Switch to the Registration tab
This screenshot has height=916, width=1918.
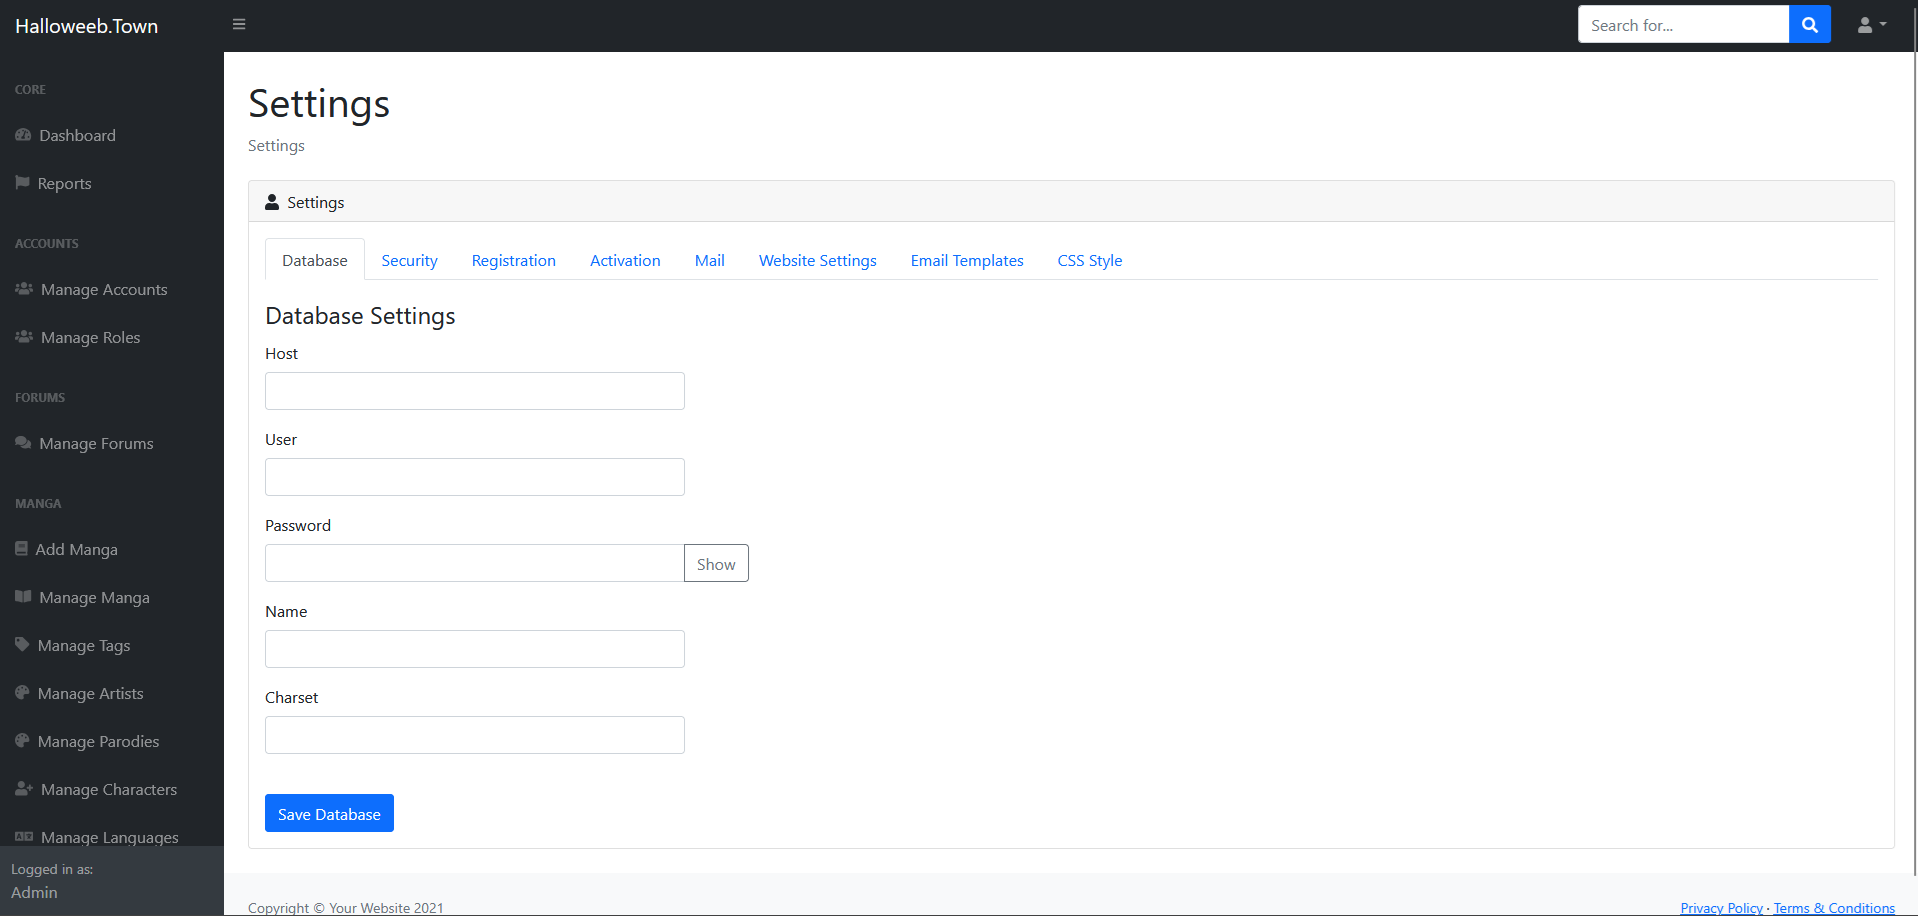coord(513,260)
